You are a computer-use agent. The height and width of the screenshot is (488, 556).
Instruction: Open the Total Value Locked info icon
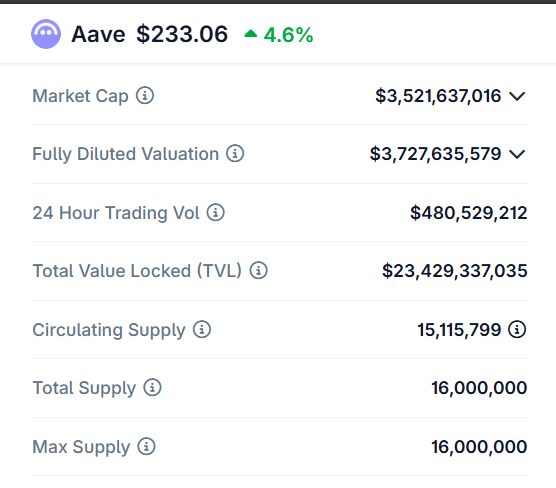point(258,271)
